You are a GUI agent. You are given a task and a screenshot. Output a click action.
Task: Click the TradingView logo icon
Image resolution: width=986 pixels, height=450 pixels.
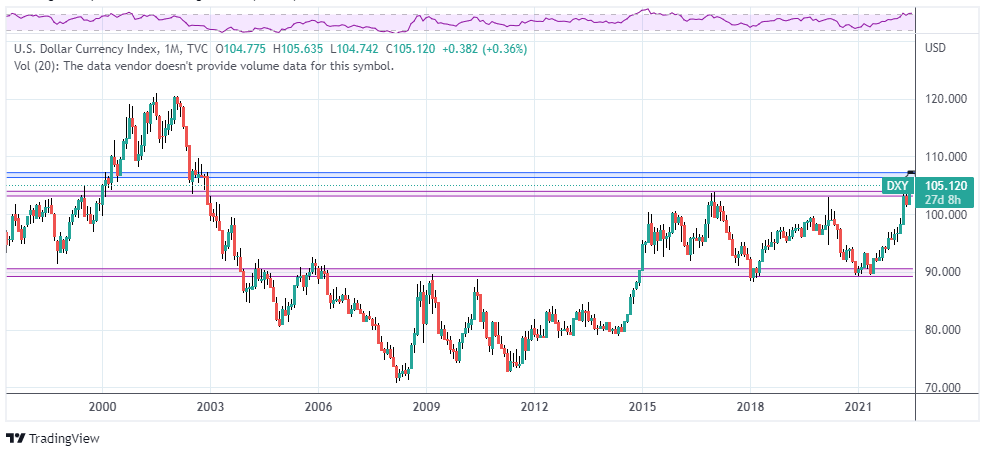click(x=15, y=438)
